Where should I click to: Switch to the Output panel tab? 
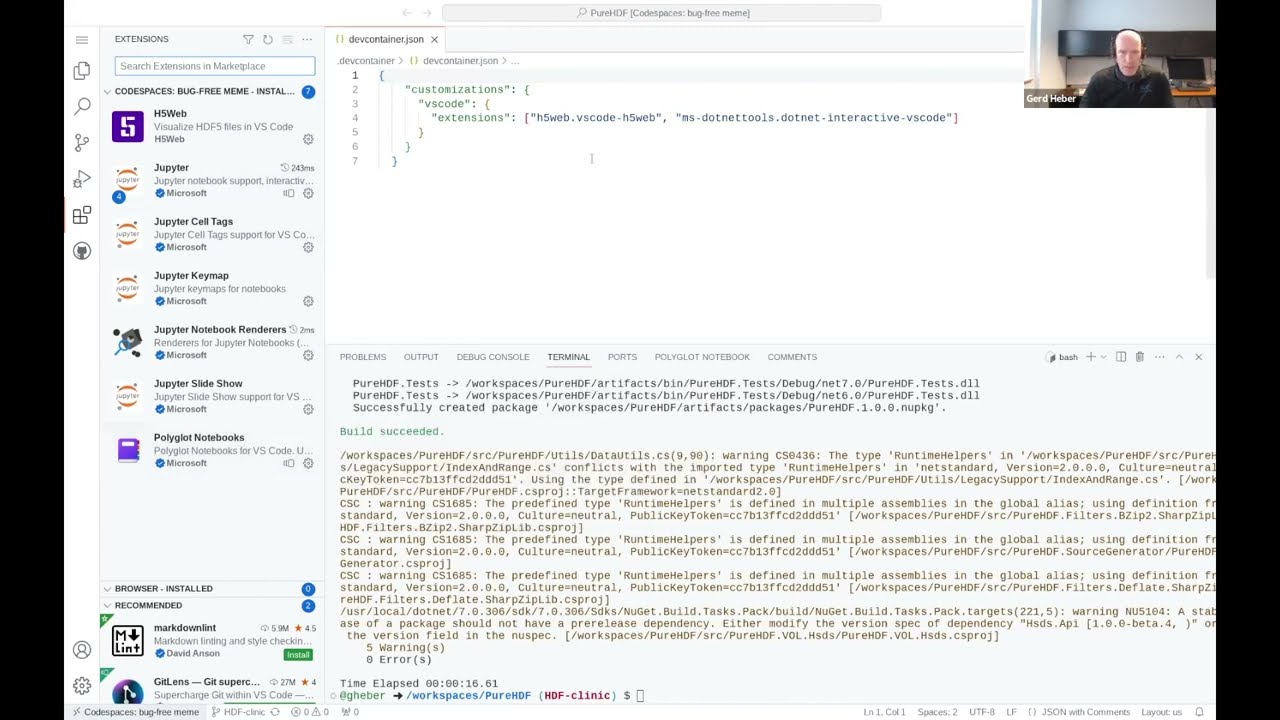tap(421, 357)
